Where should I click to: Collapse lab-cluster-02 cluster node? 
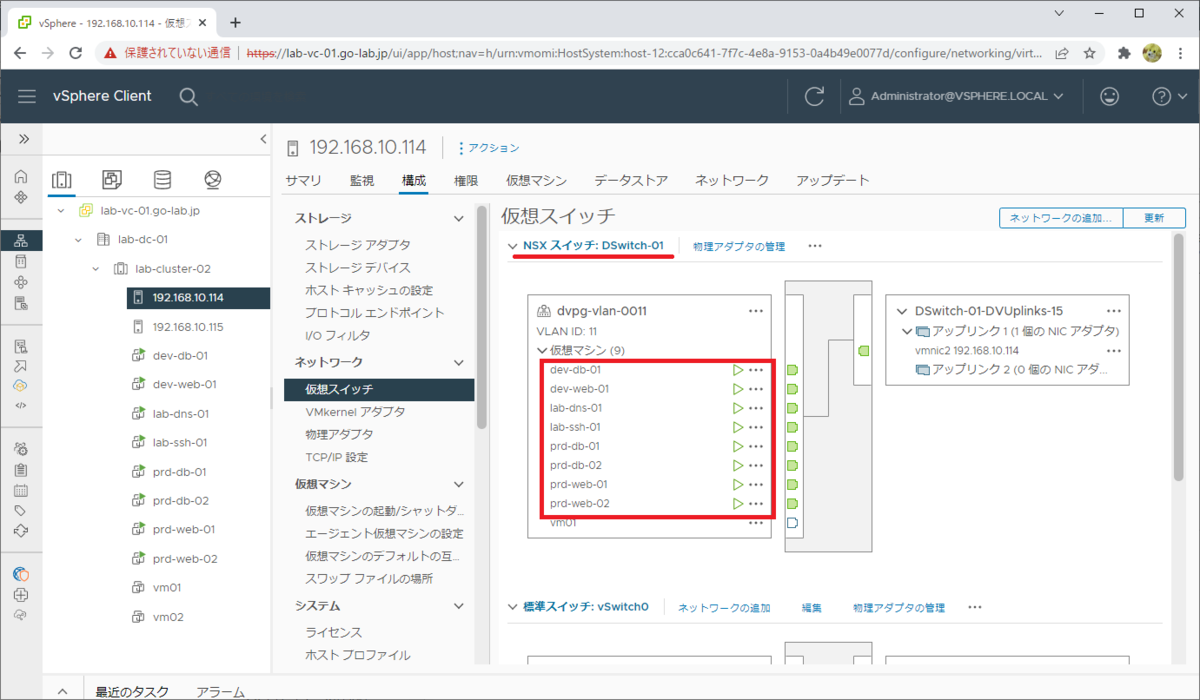[x=96, y=269]
